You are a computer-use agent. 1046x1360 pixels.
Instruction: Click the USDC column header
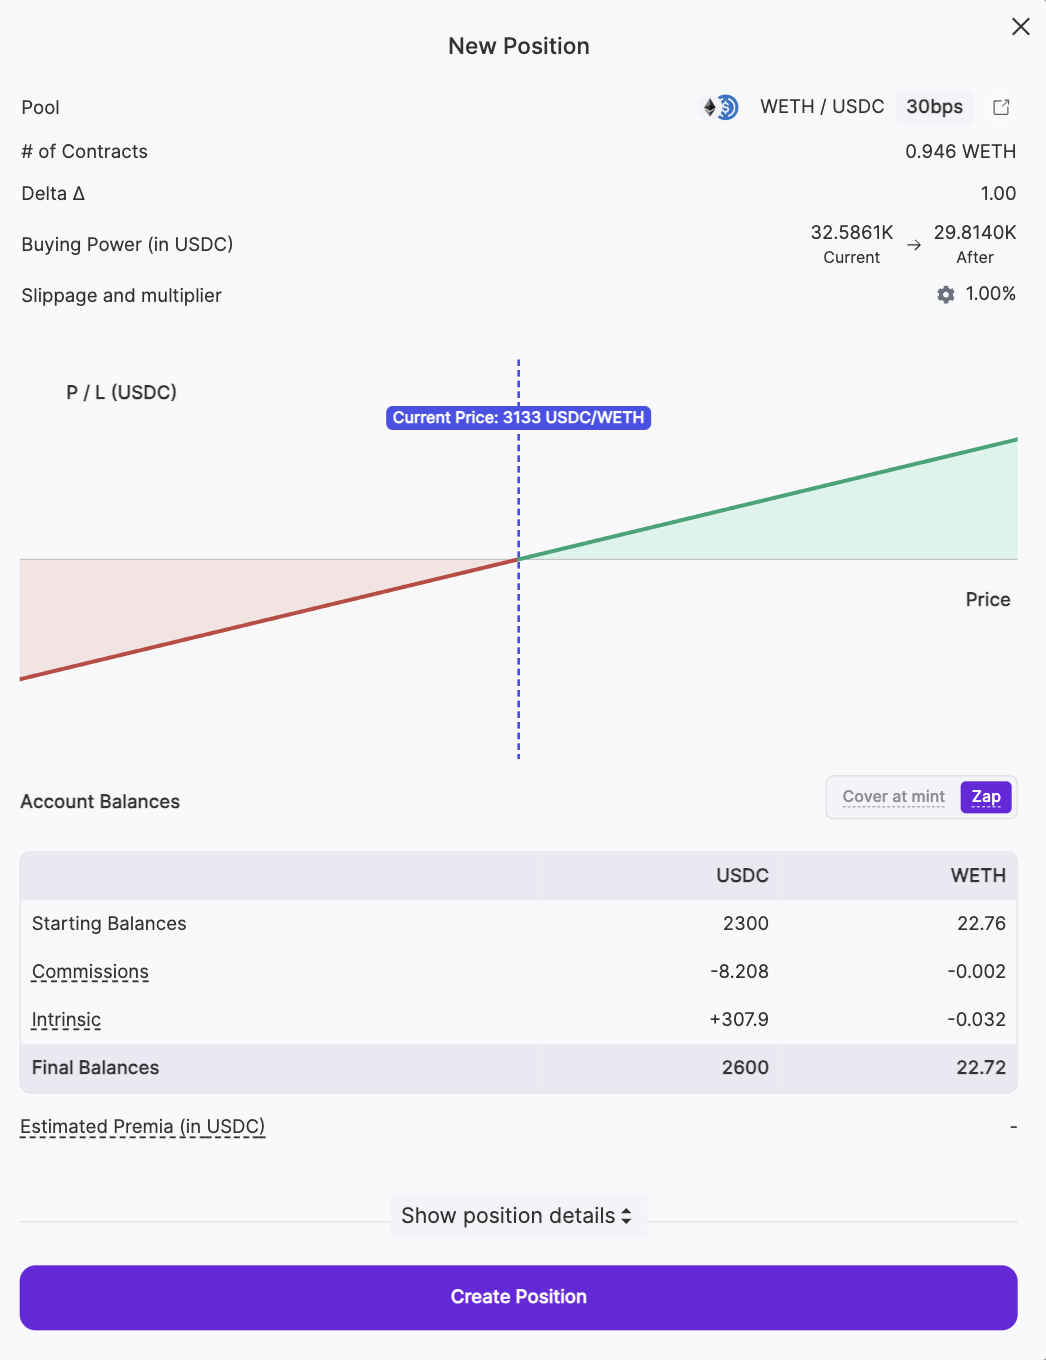pos(742,876)
